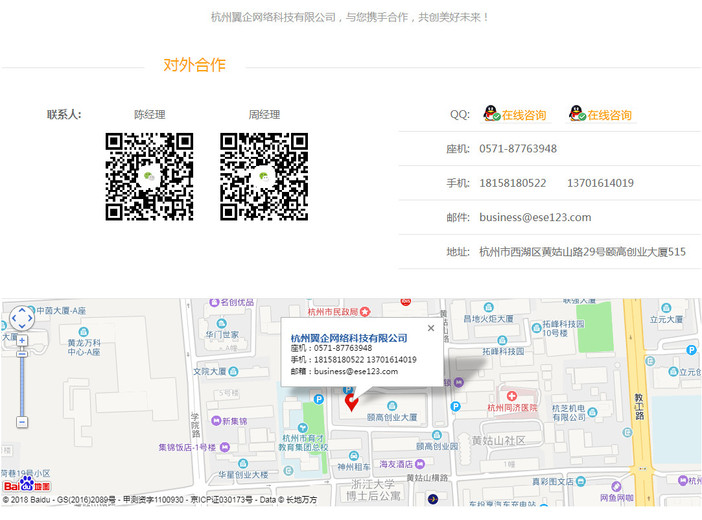Click mobile number 18158180522
The height and width of the screenshot is (520, 702).
(513, 183)
